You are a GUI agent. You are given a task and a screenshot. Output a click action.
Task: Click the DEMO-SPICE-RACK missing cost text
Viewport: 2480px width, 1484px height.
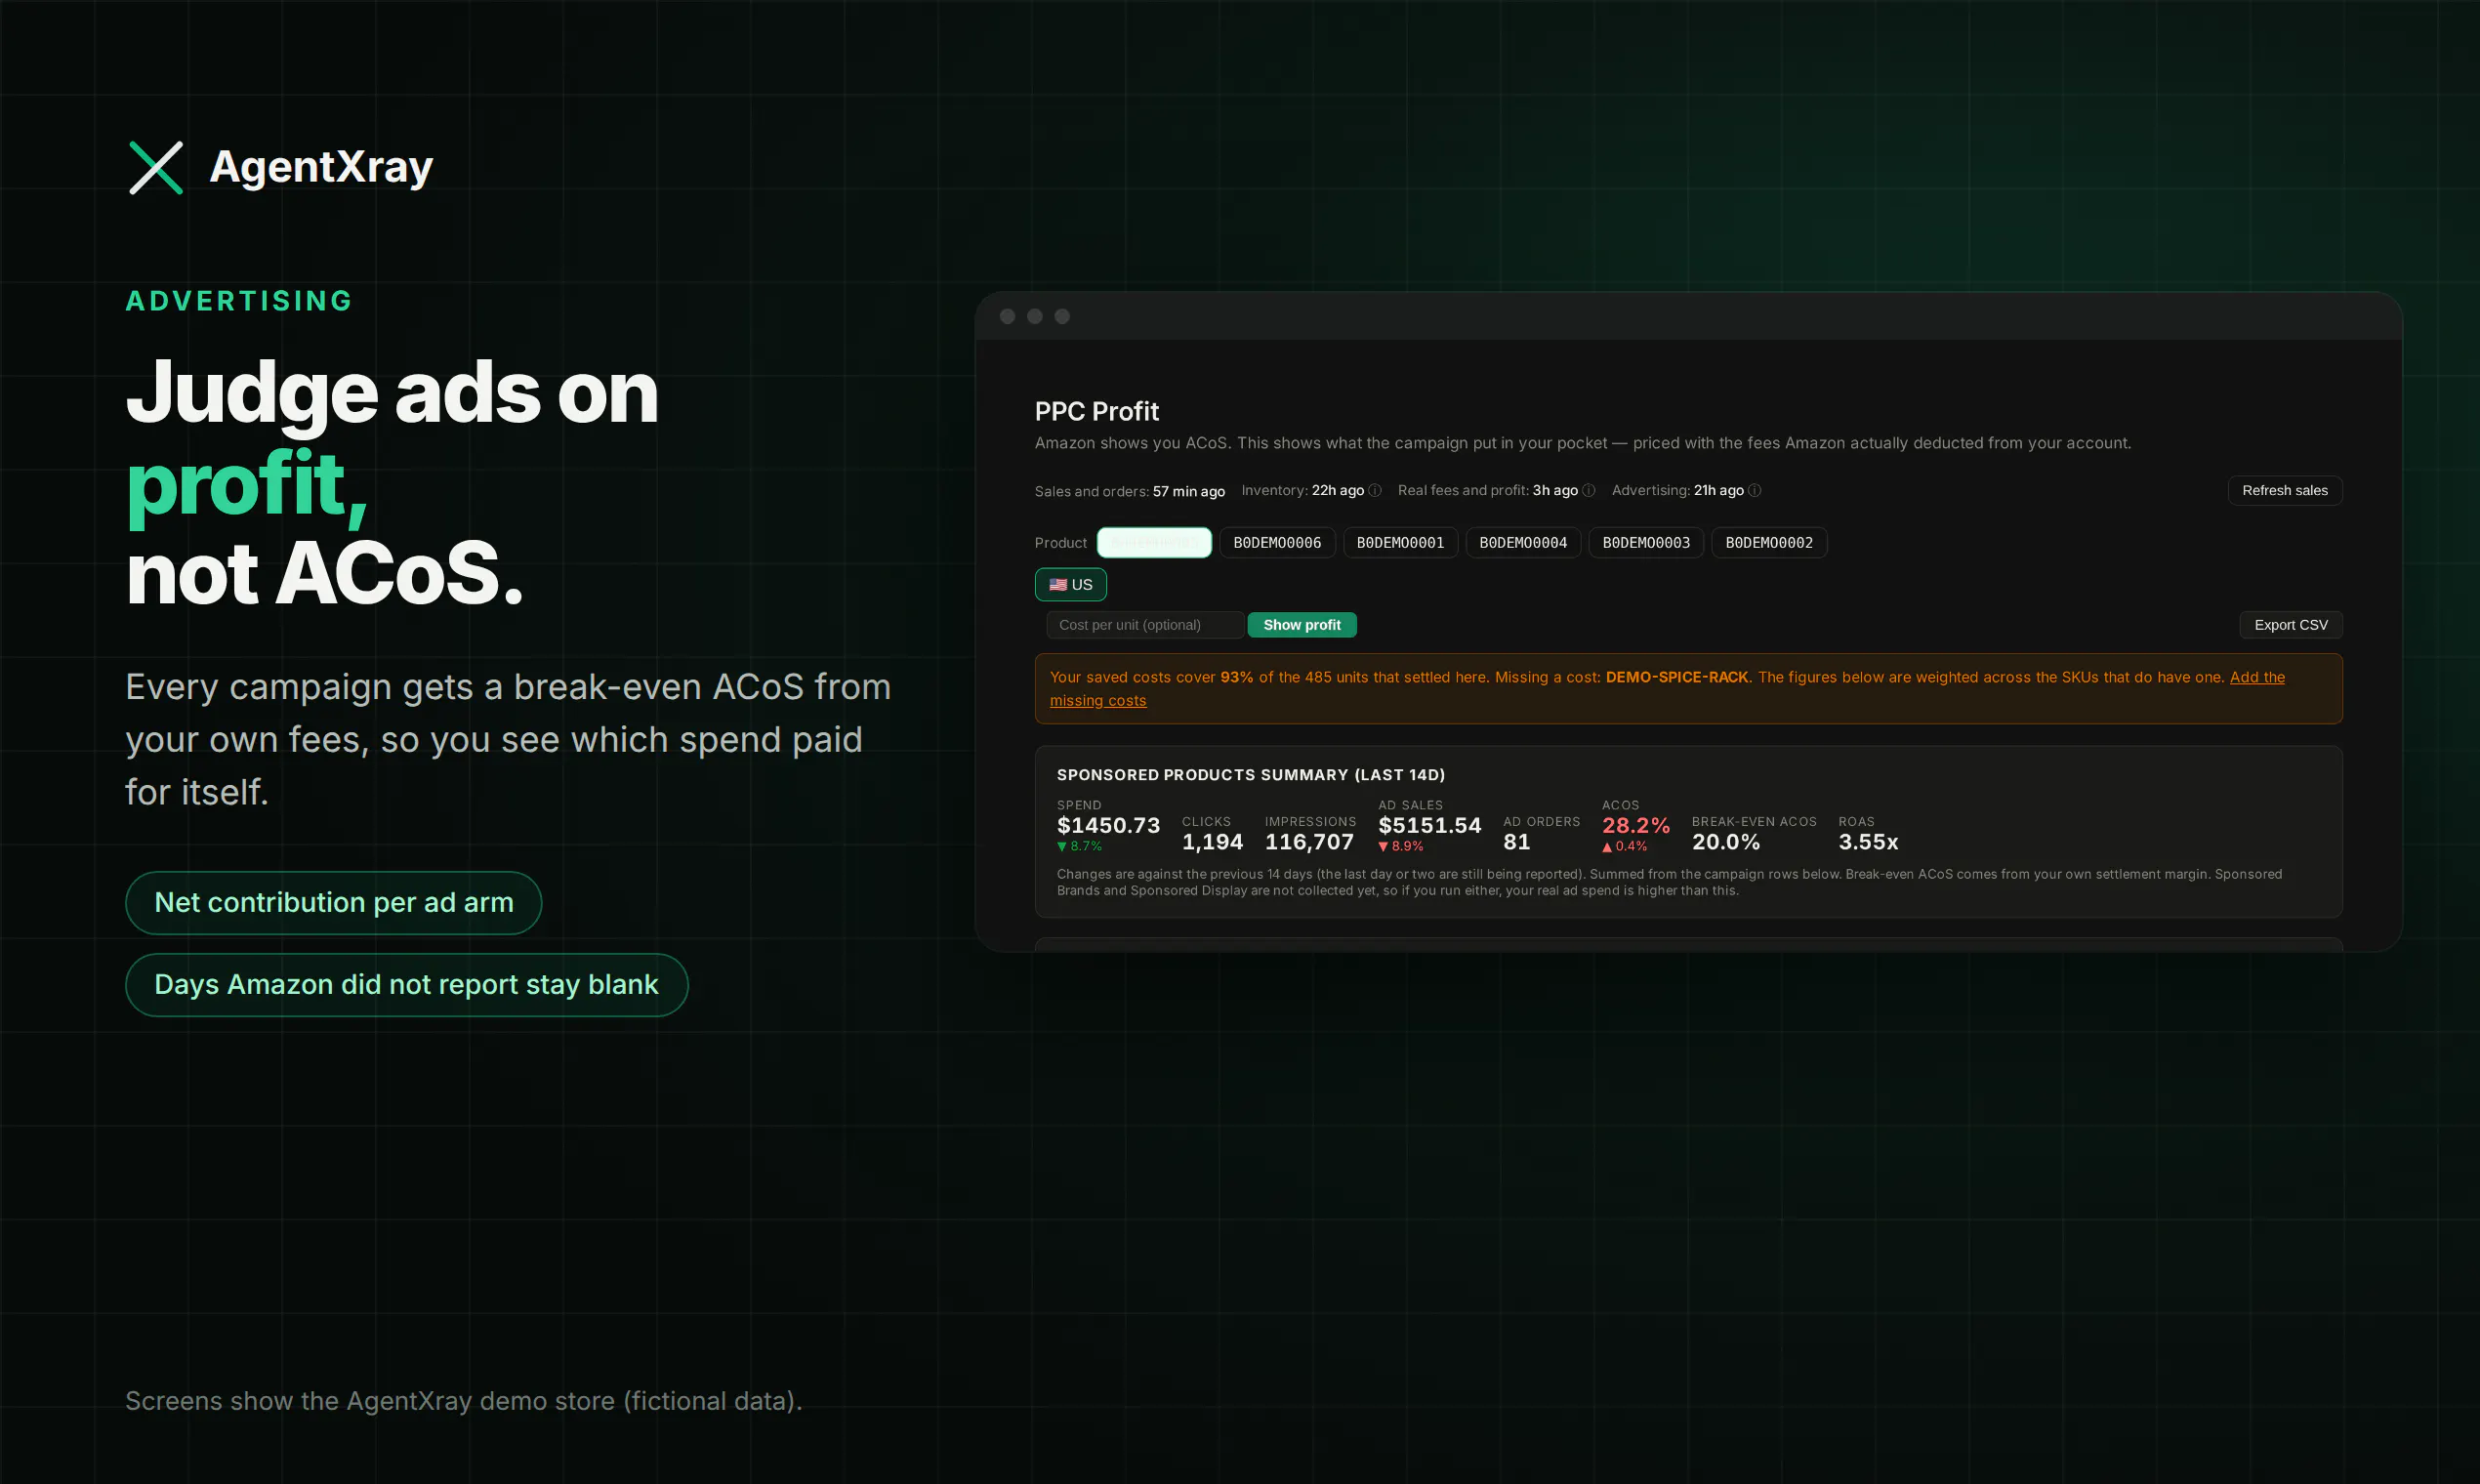pyautogui.click(x=1677, y=677)
